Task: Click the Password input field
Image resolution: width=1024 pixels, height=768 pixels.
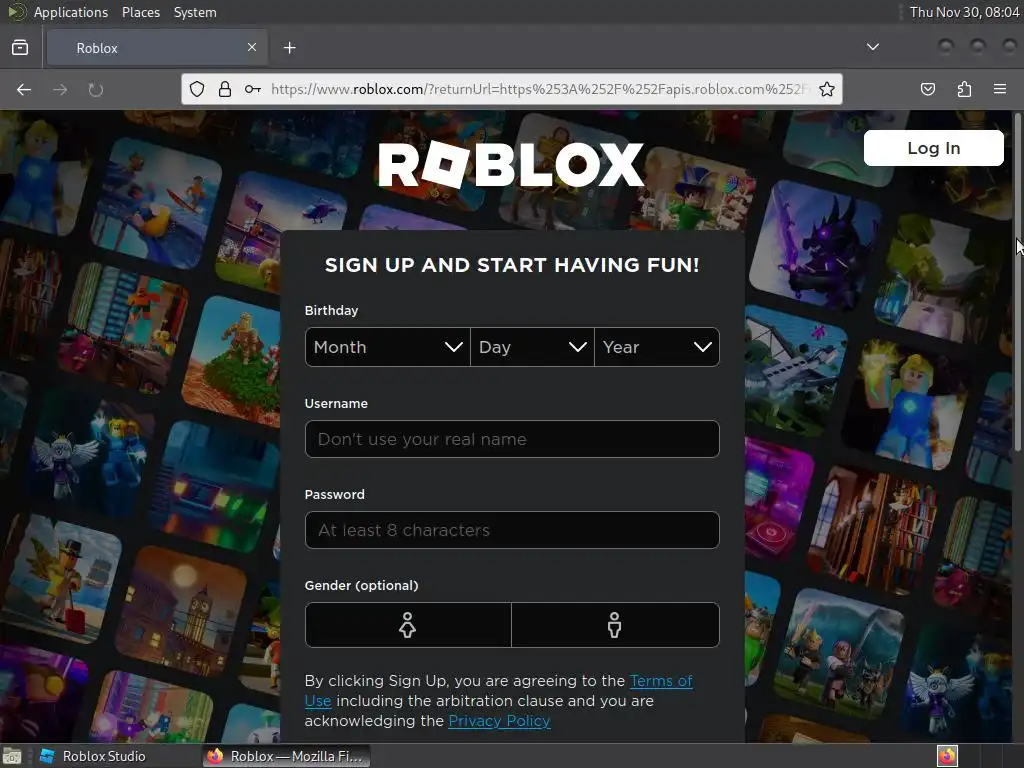Action: coord(512,530)
